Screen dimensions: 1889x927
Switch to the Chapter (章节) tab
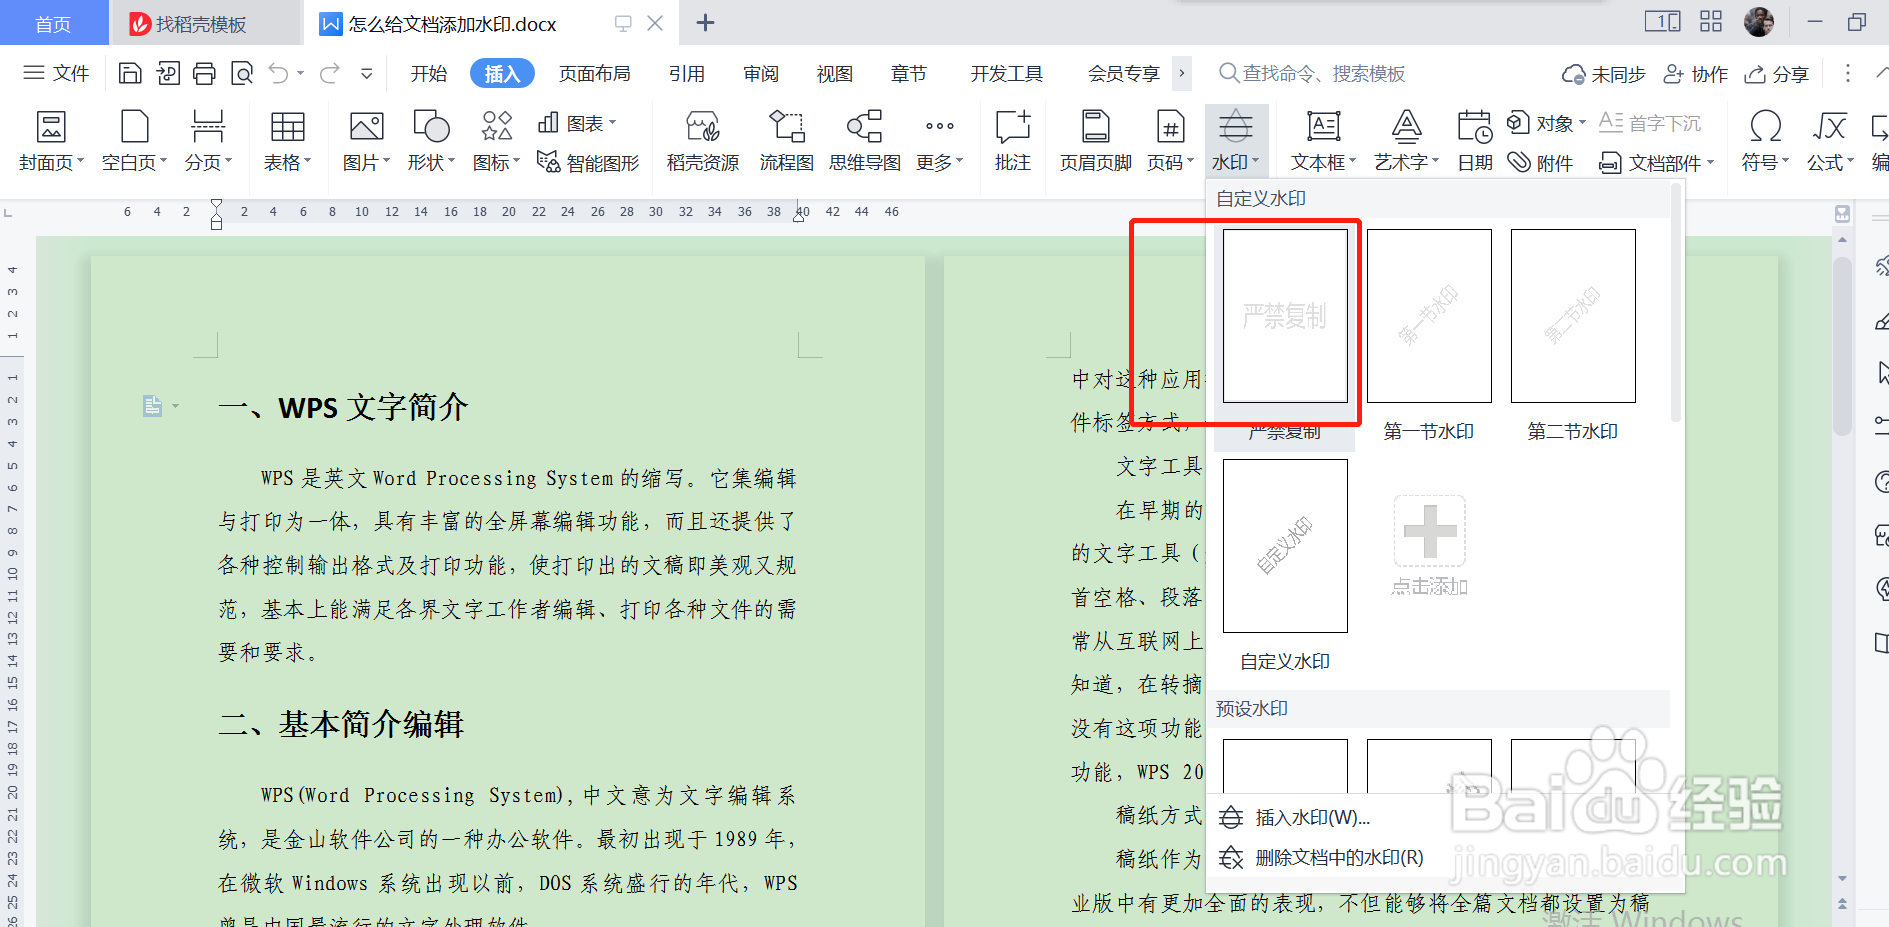pyautogui.click(x=909, y=73)
